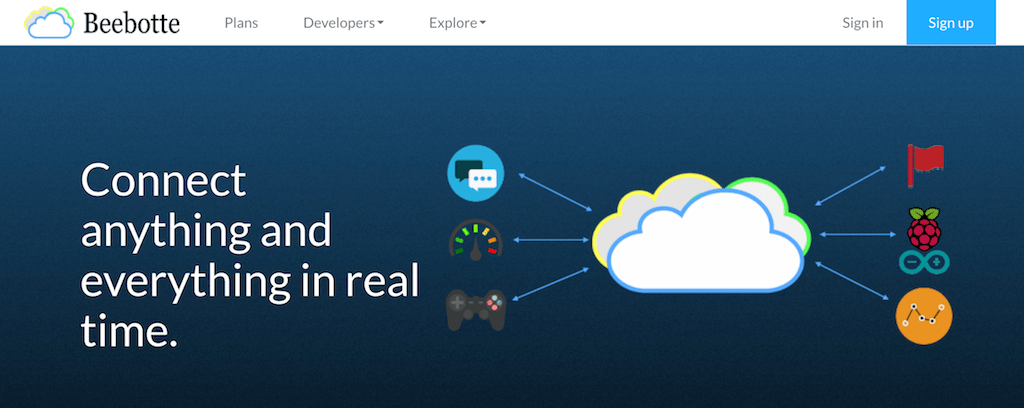The width and height of the screenshot is (1024, 408).
Task: Click the Beebotte cloud logo icon
Action: 50,22
